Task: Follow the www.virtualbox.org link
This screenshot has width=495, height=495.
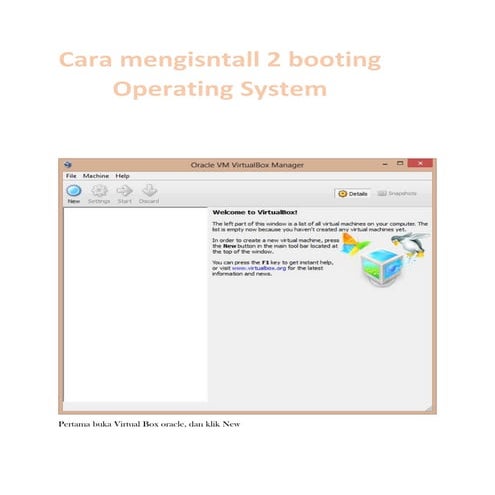Action: coord(259,268)
